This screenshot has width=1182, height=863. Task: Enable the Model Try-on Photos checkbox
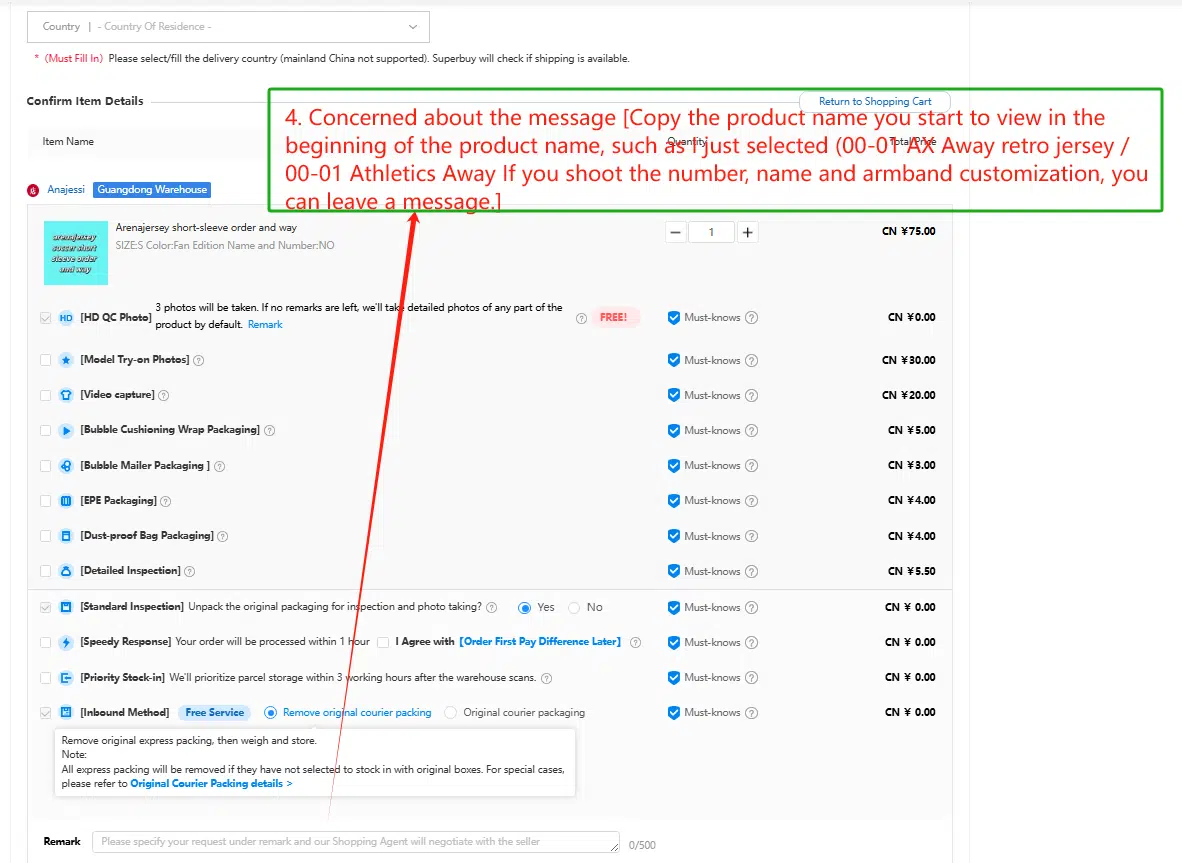(45, 360)
